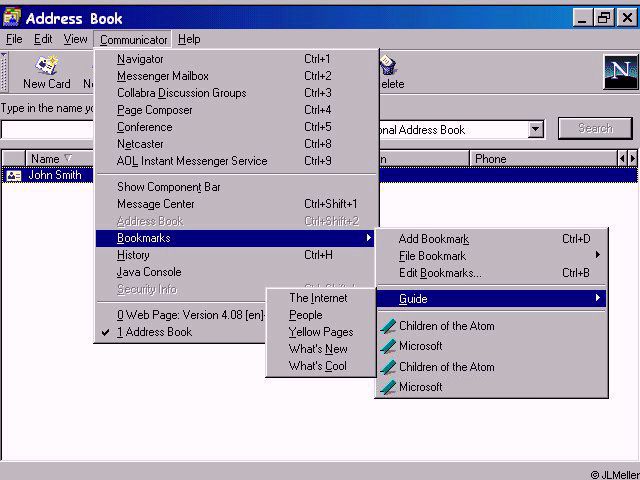Close the Address Book window
The image size is (640, 480).
[x=627, y=18]
